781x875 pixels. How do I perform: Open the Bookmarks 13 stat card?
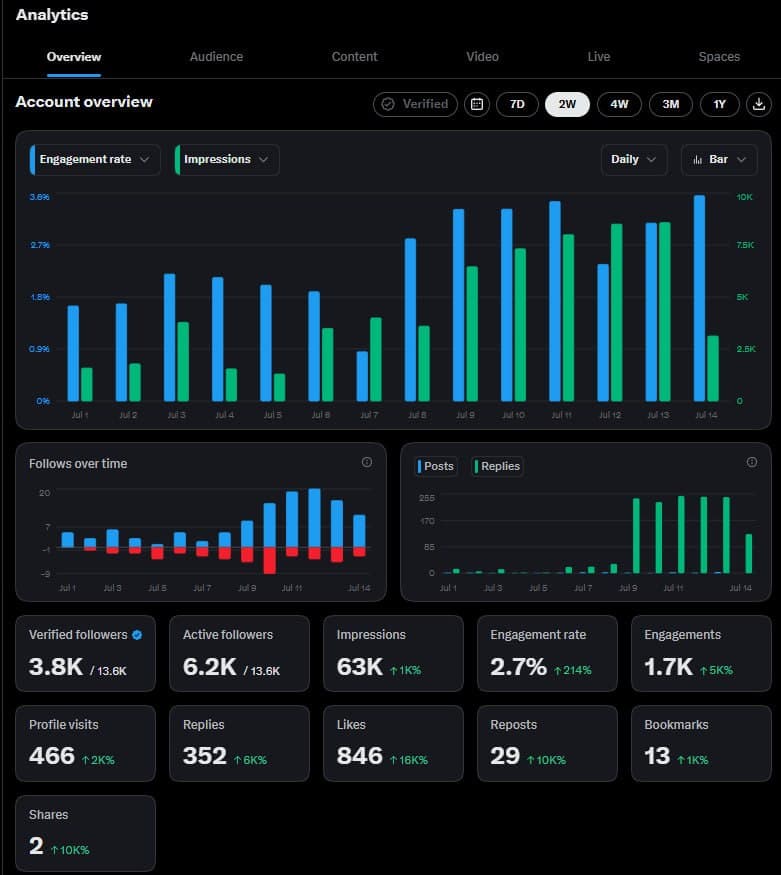tap(701, 743)
